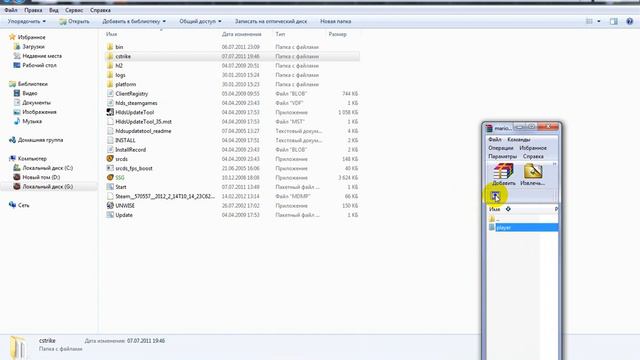
Task: Open the WinRAR Справка menu
Action: click(533, 156)
